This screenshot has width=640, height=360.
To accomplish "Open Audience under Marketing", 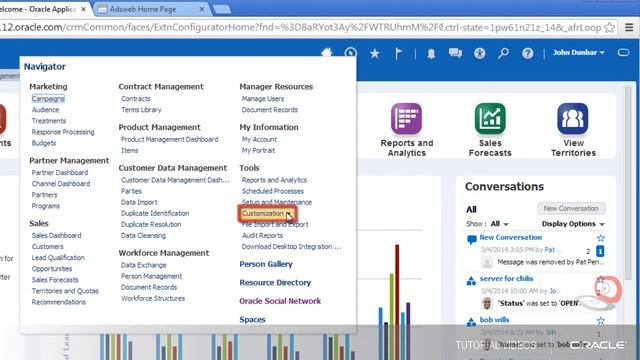I will tap(45, 110).
